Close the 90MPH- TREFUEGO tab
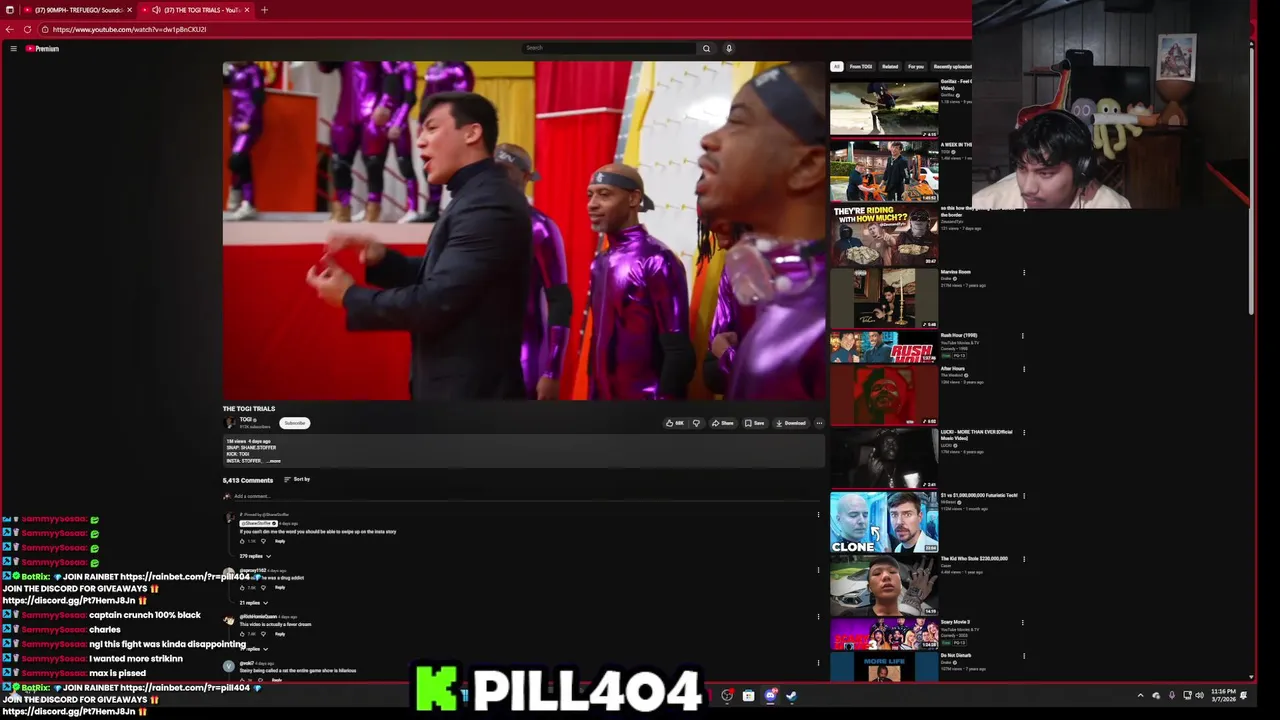 pos(129,10)
